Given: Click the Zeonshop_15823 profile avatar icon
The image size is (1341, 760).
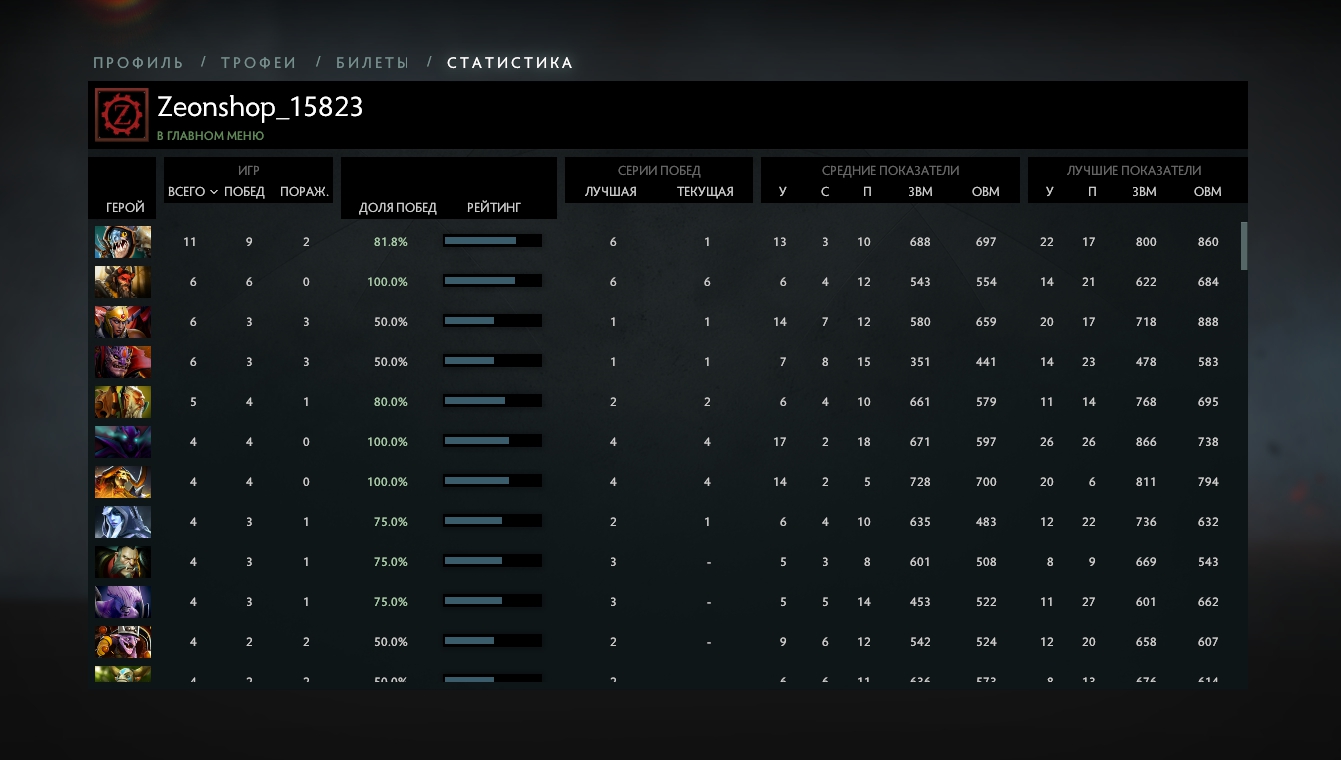Looking at the screenshot, I should click(122, 114).
